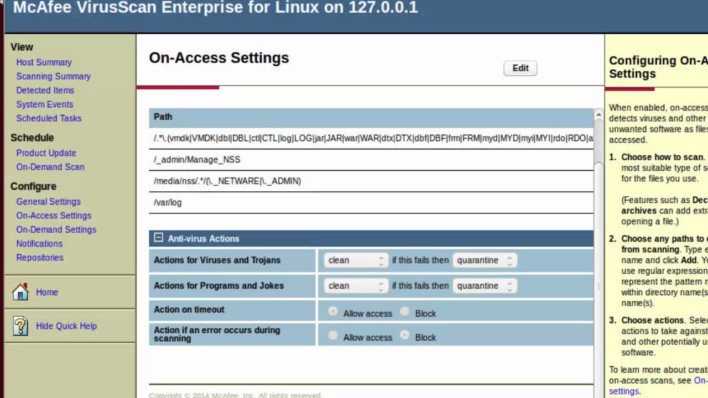Collapse the Anti-virus Actions section
The height and width of the screenshot is (398, 708).
[x=158, y=238]
